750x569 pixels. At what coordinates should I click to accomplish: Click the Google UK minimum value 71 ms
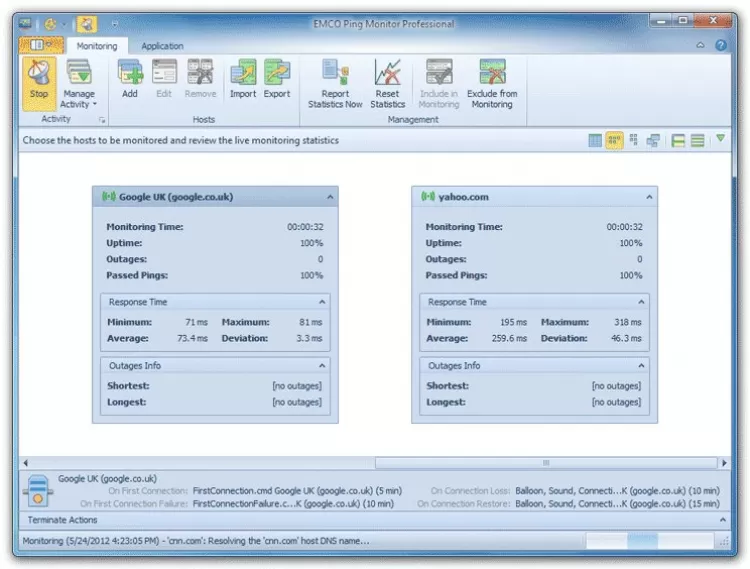(196, 322)
